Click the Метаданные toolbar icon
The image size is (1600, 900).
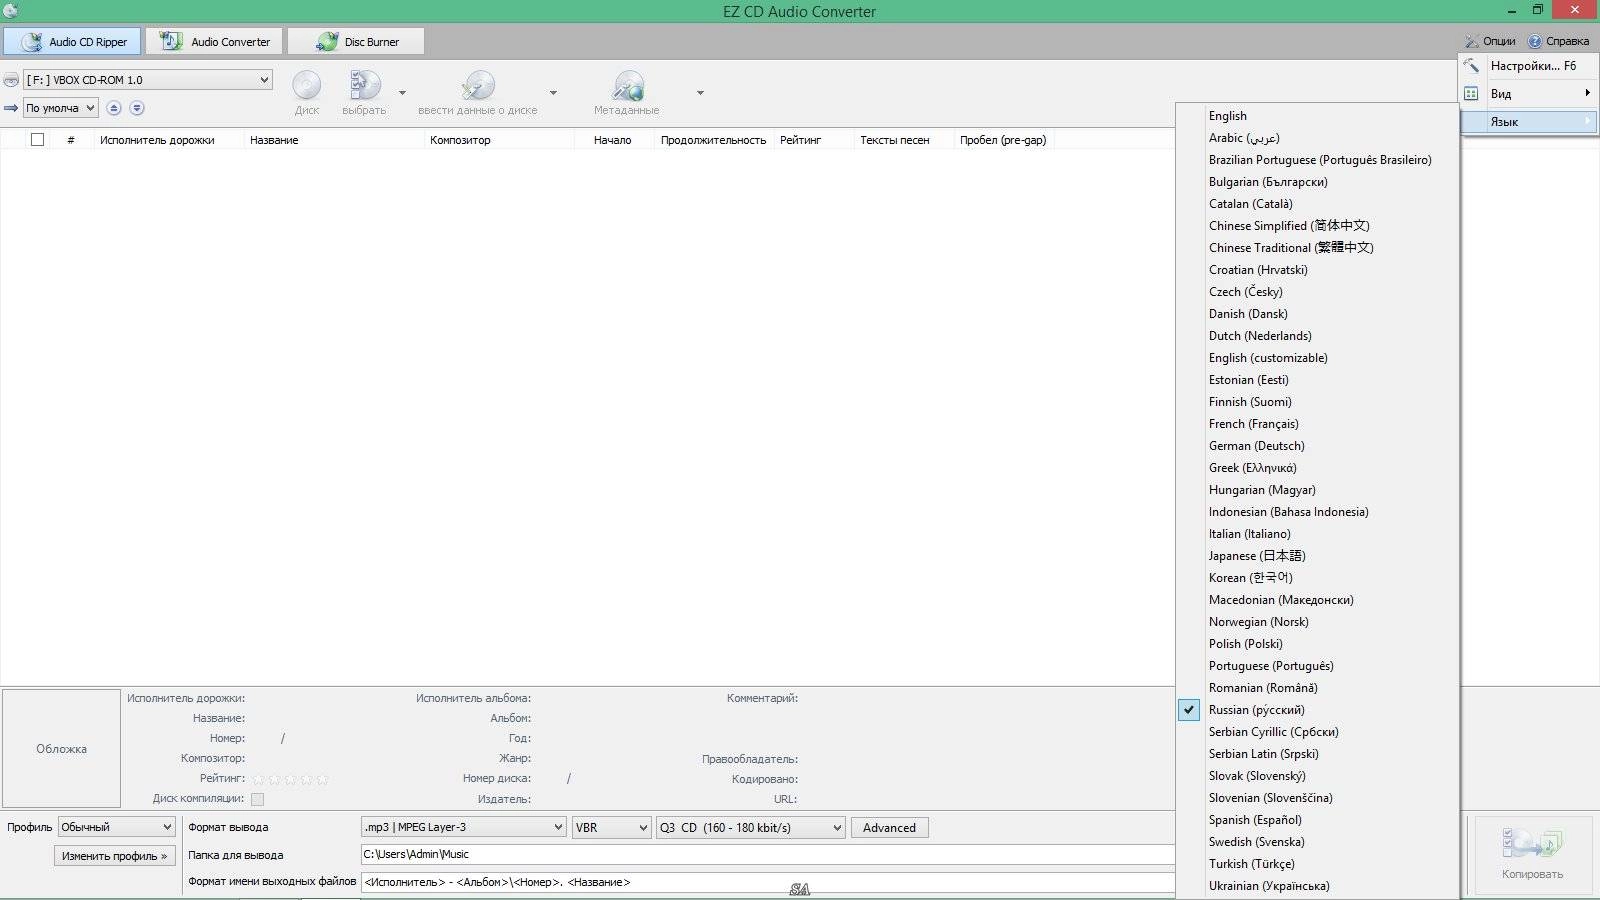coord(627,93)
